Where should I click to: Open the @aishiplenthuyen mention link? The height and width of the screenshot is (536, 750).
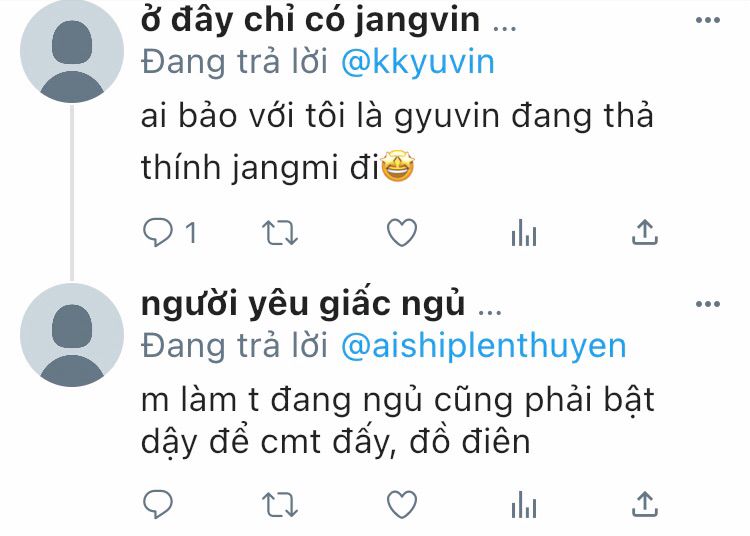(x=484, y=346)
